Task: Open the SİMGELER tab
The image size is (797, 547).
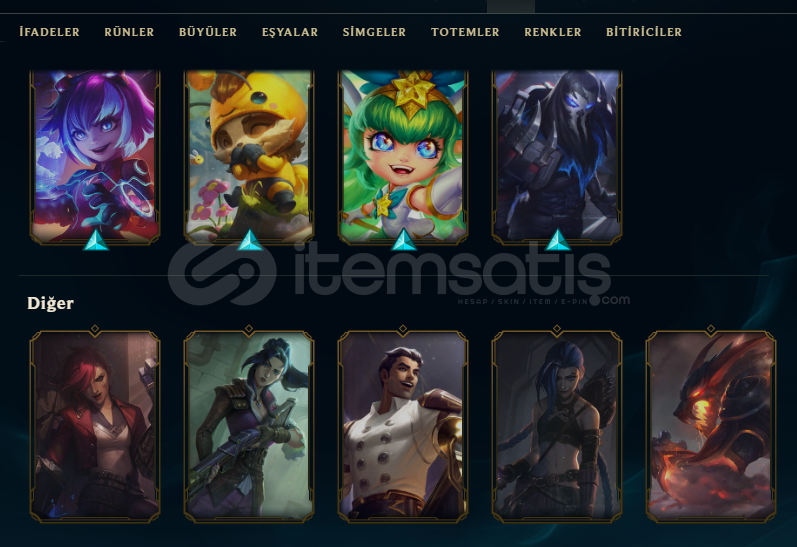Action: click(374, 32)
